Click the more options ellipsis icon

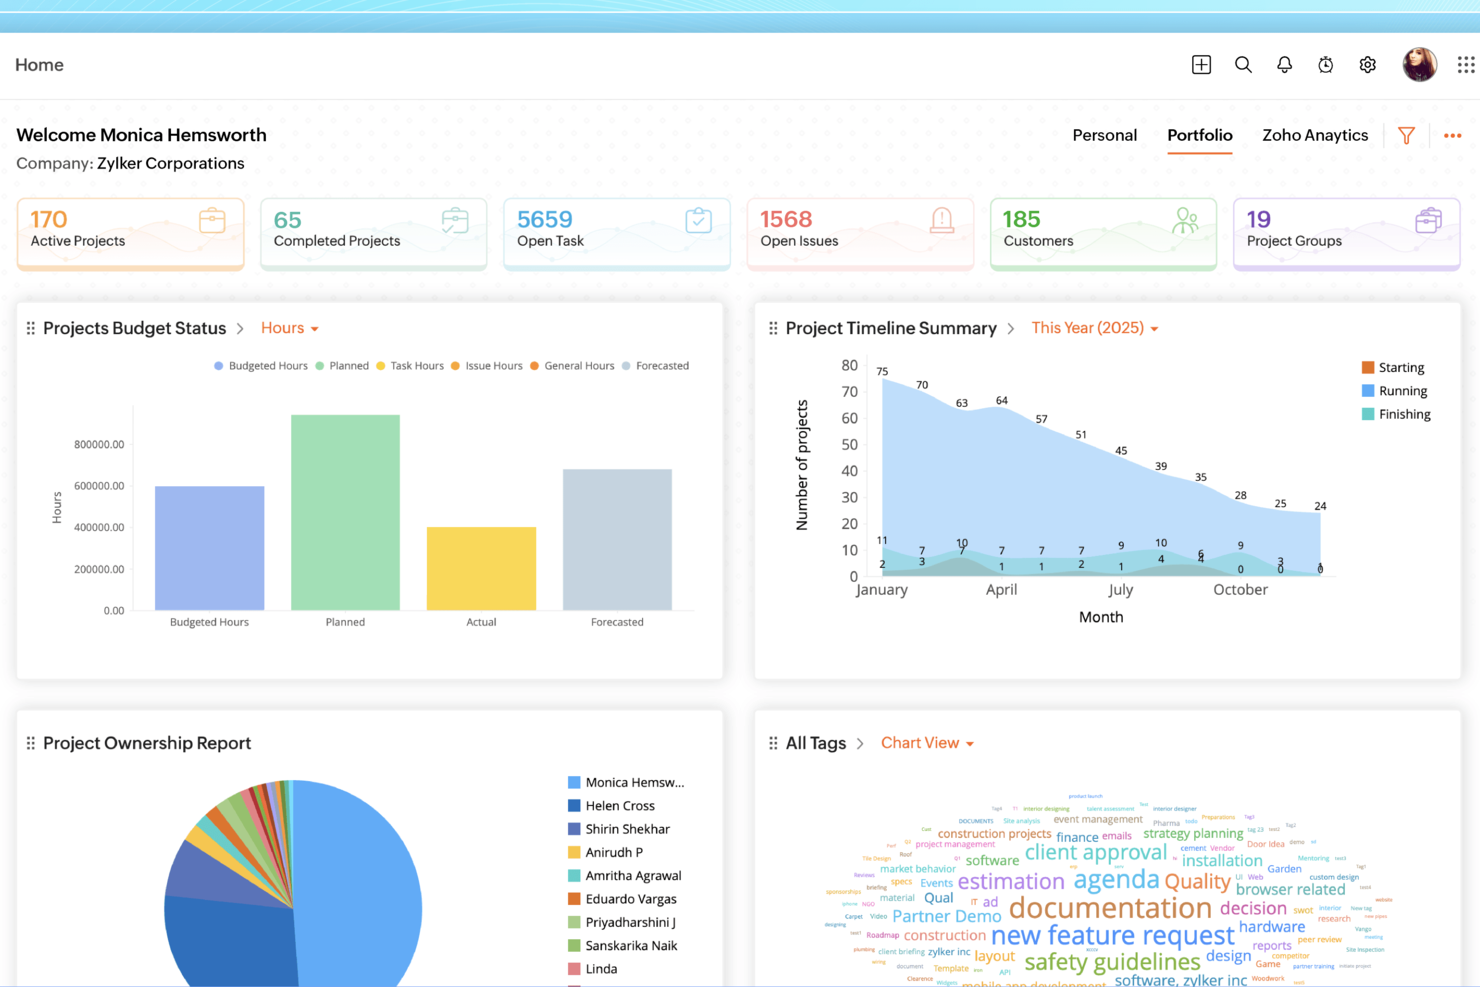[1452, 135]
